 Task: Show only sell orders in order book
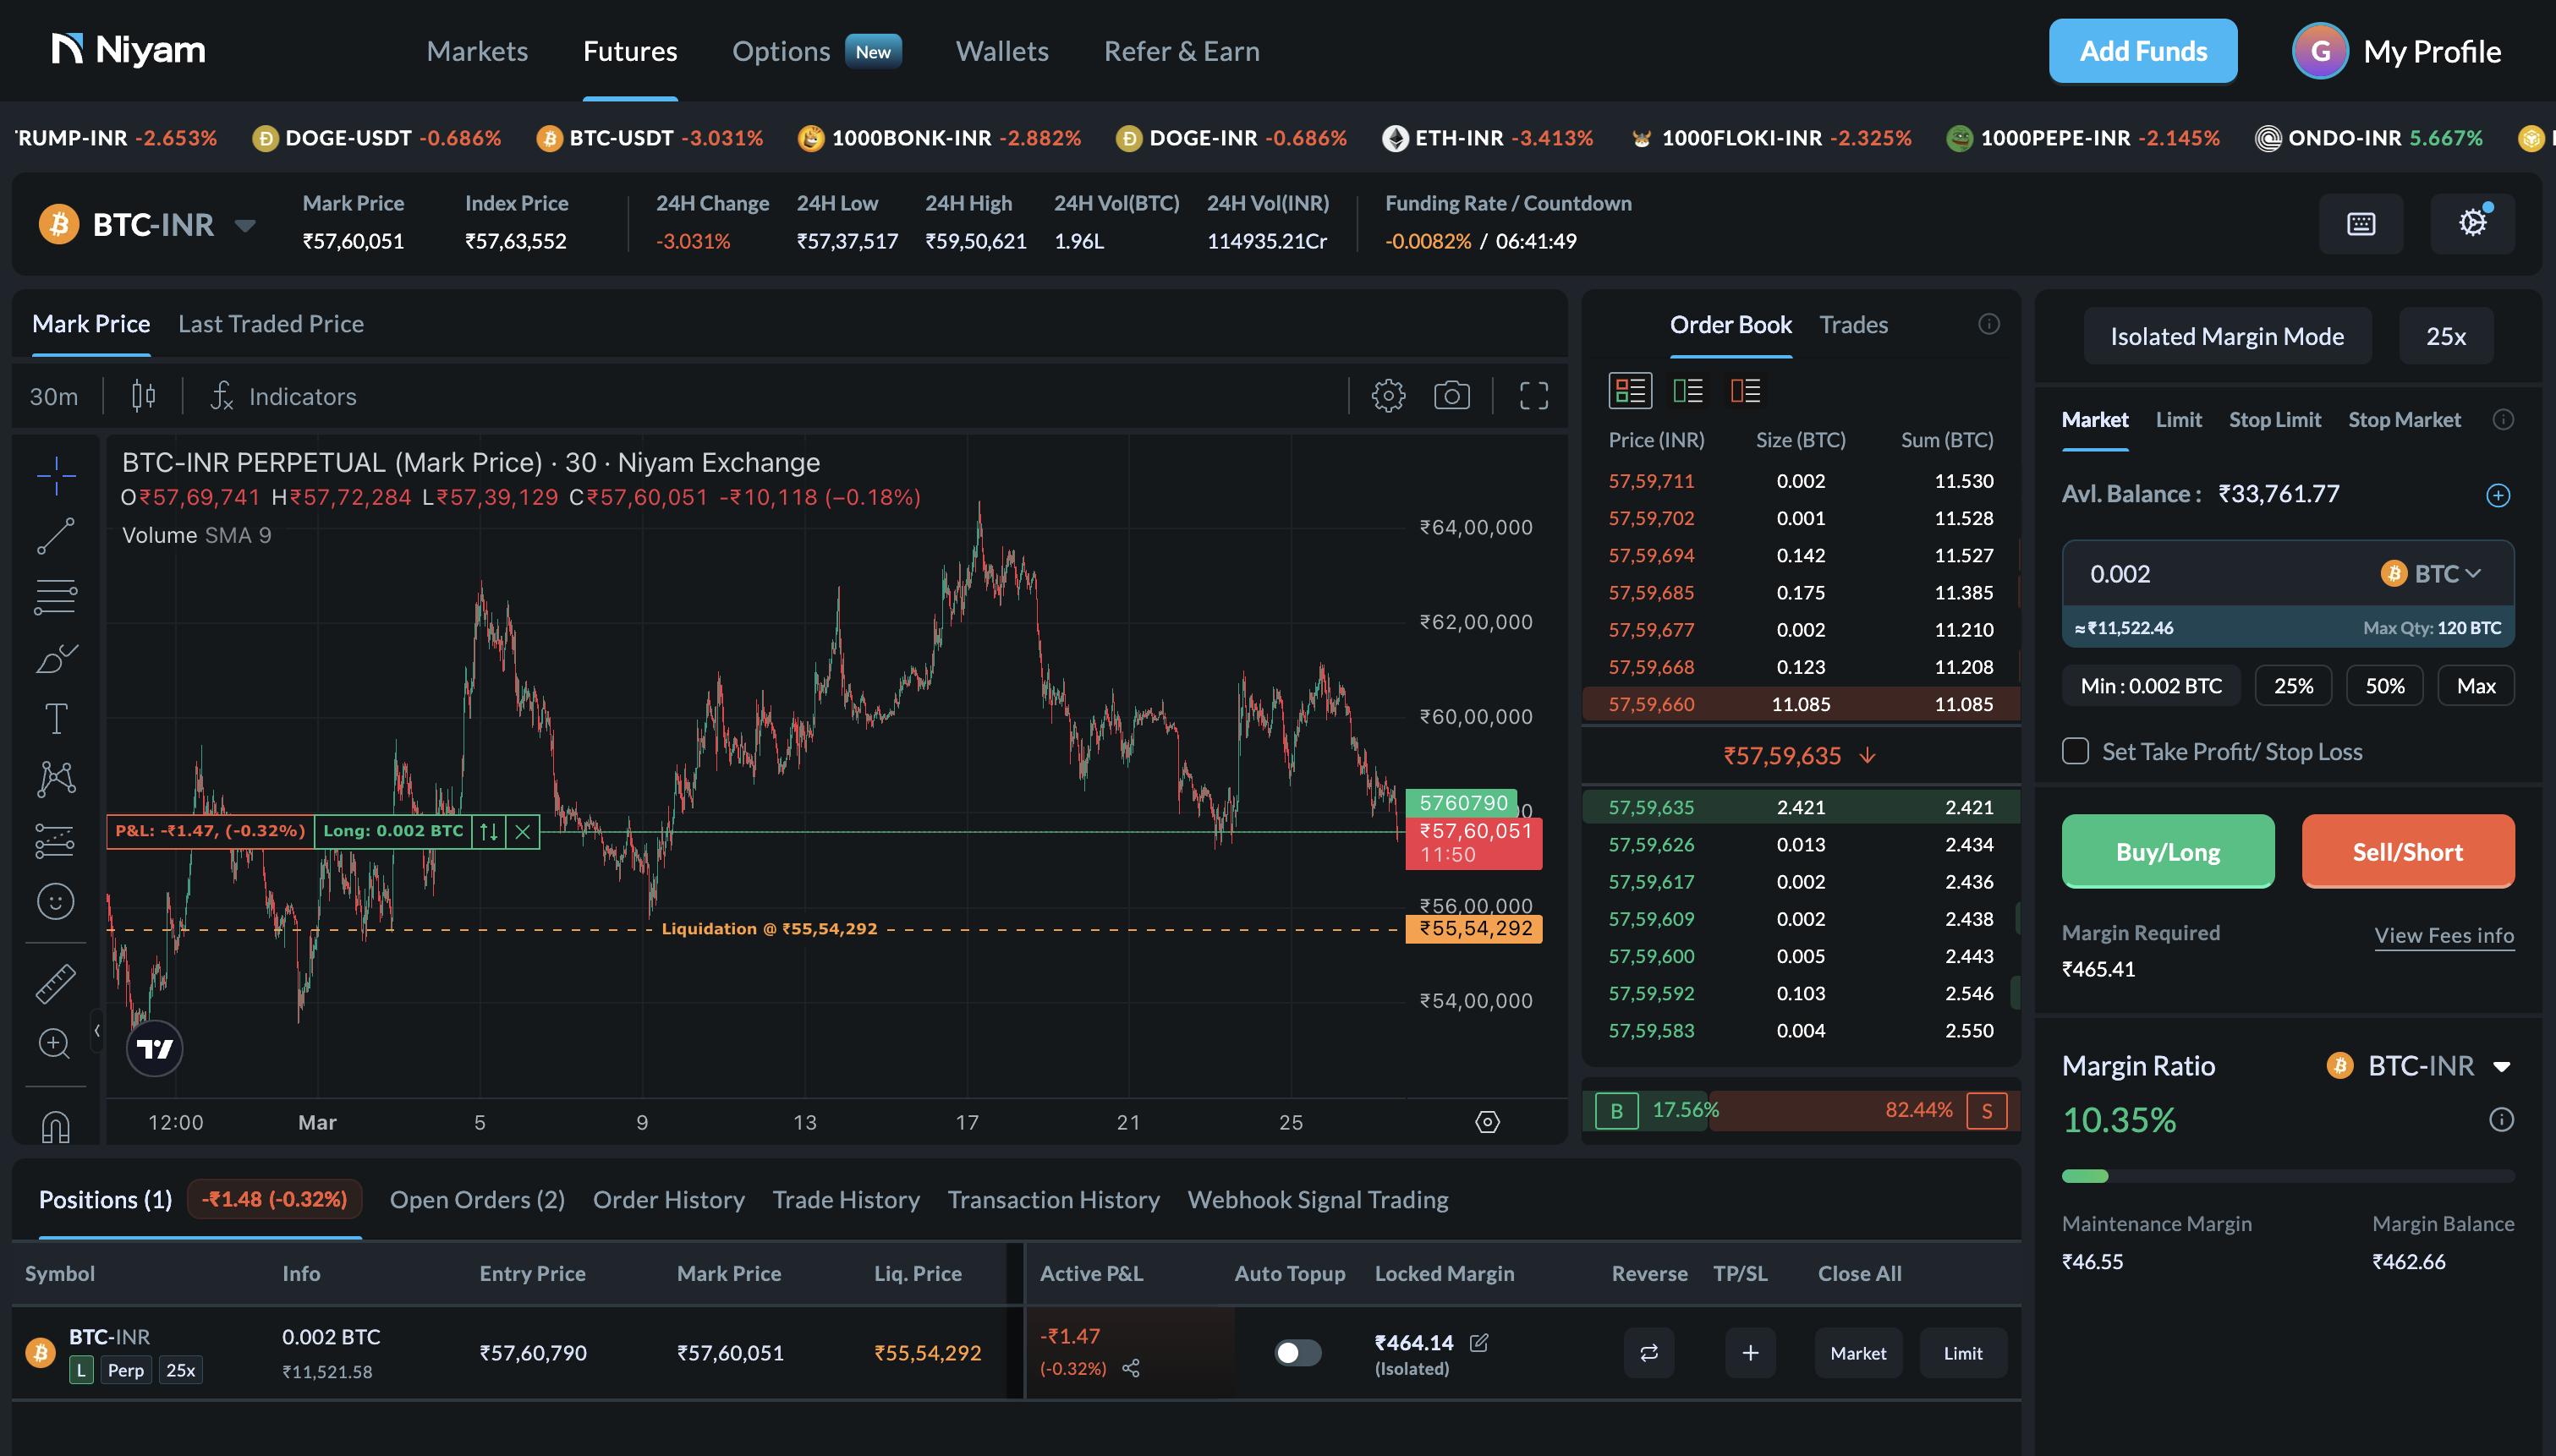[1745, 390]
